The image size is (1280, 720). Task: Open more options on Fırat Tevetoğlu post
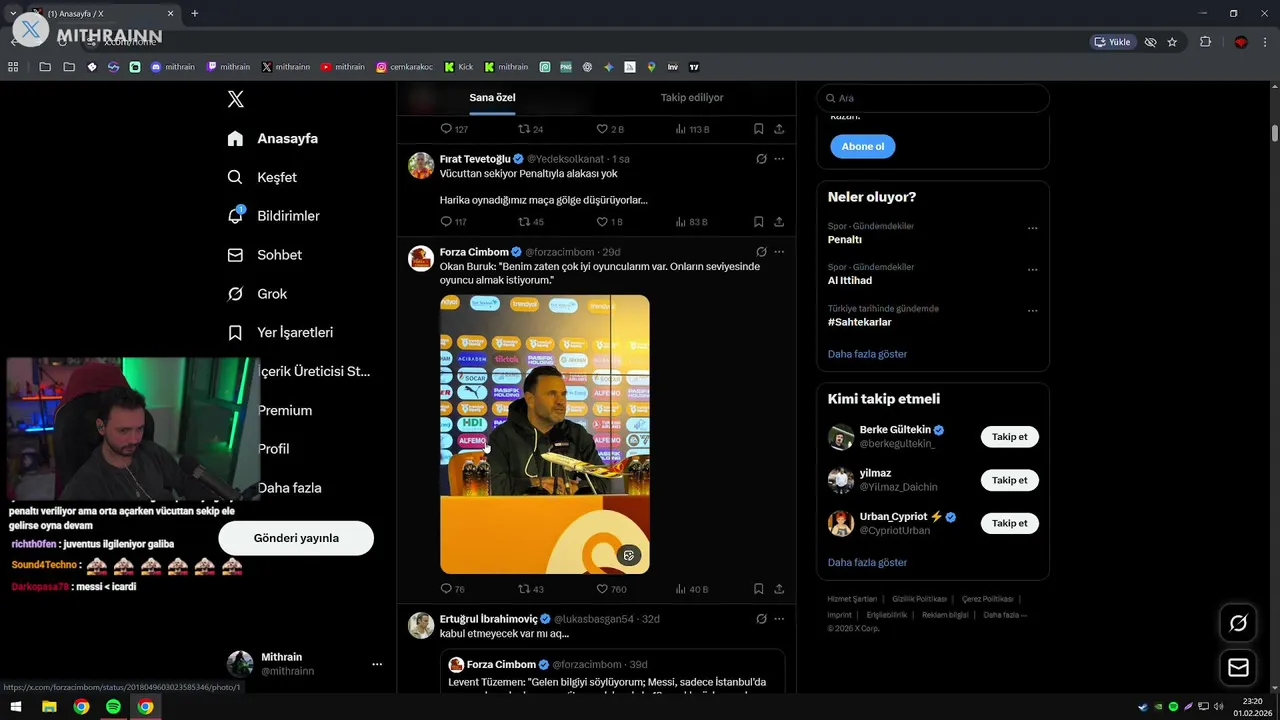point(779,159)
